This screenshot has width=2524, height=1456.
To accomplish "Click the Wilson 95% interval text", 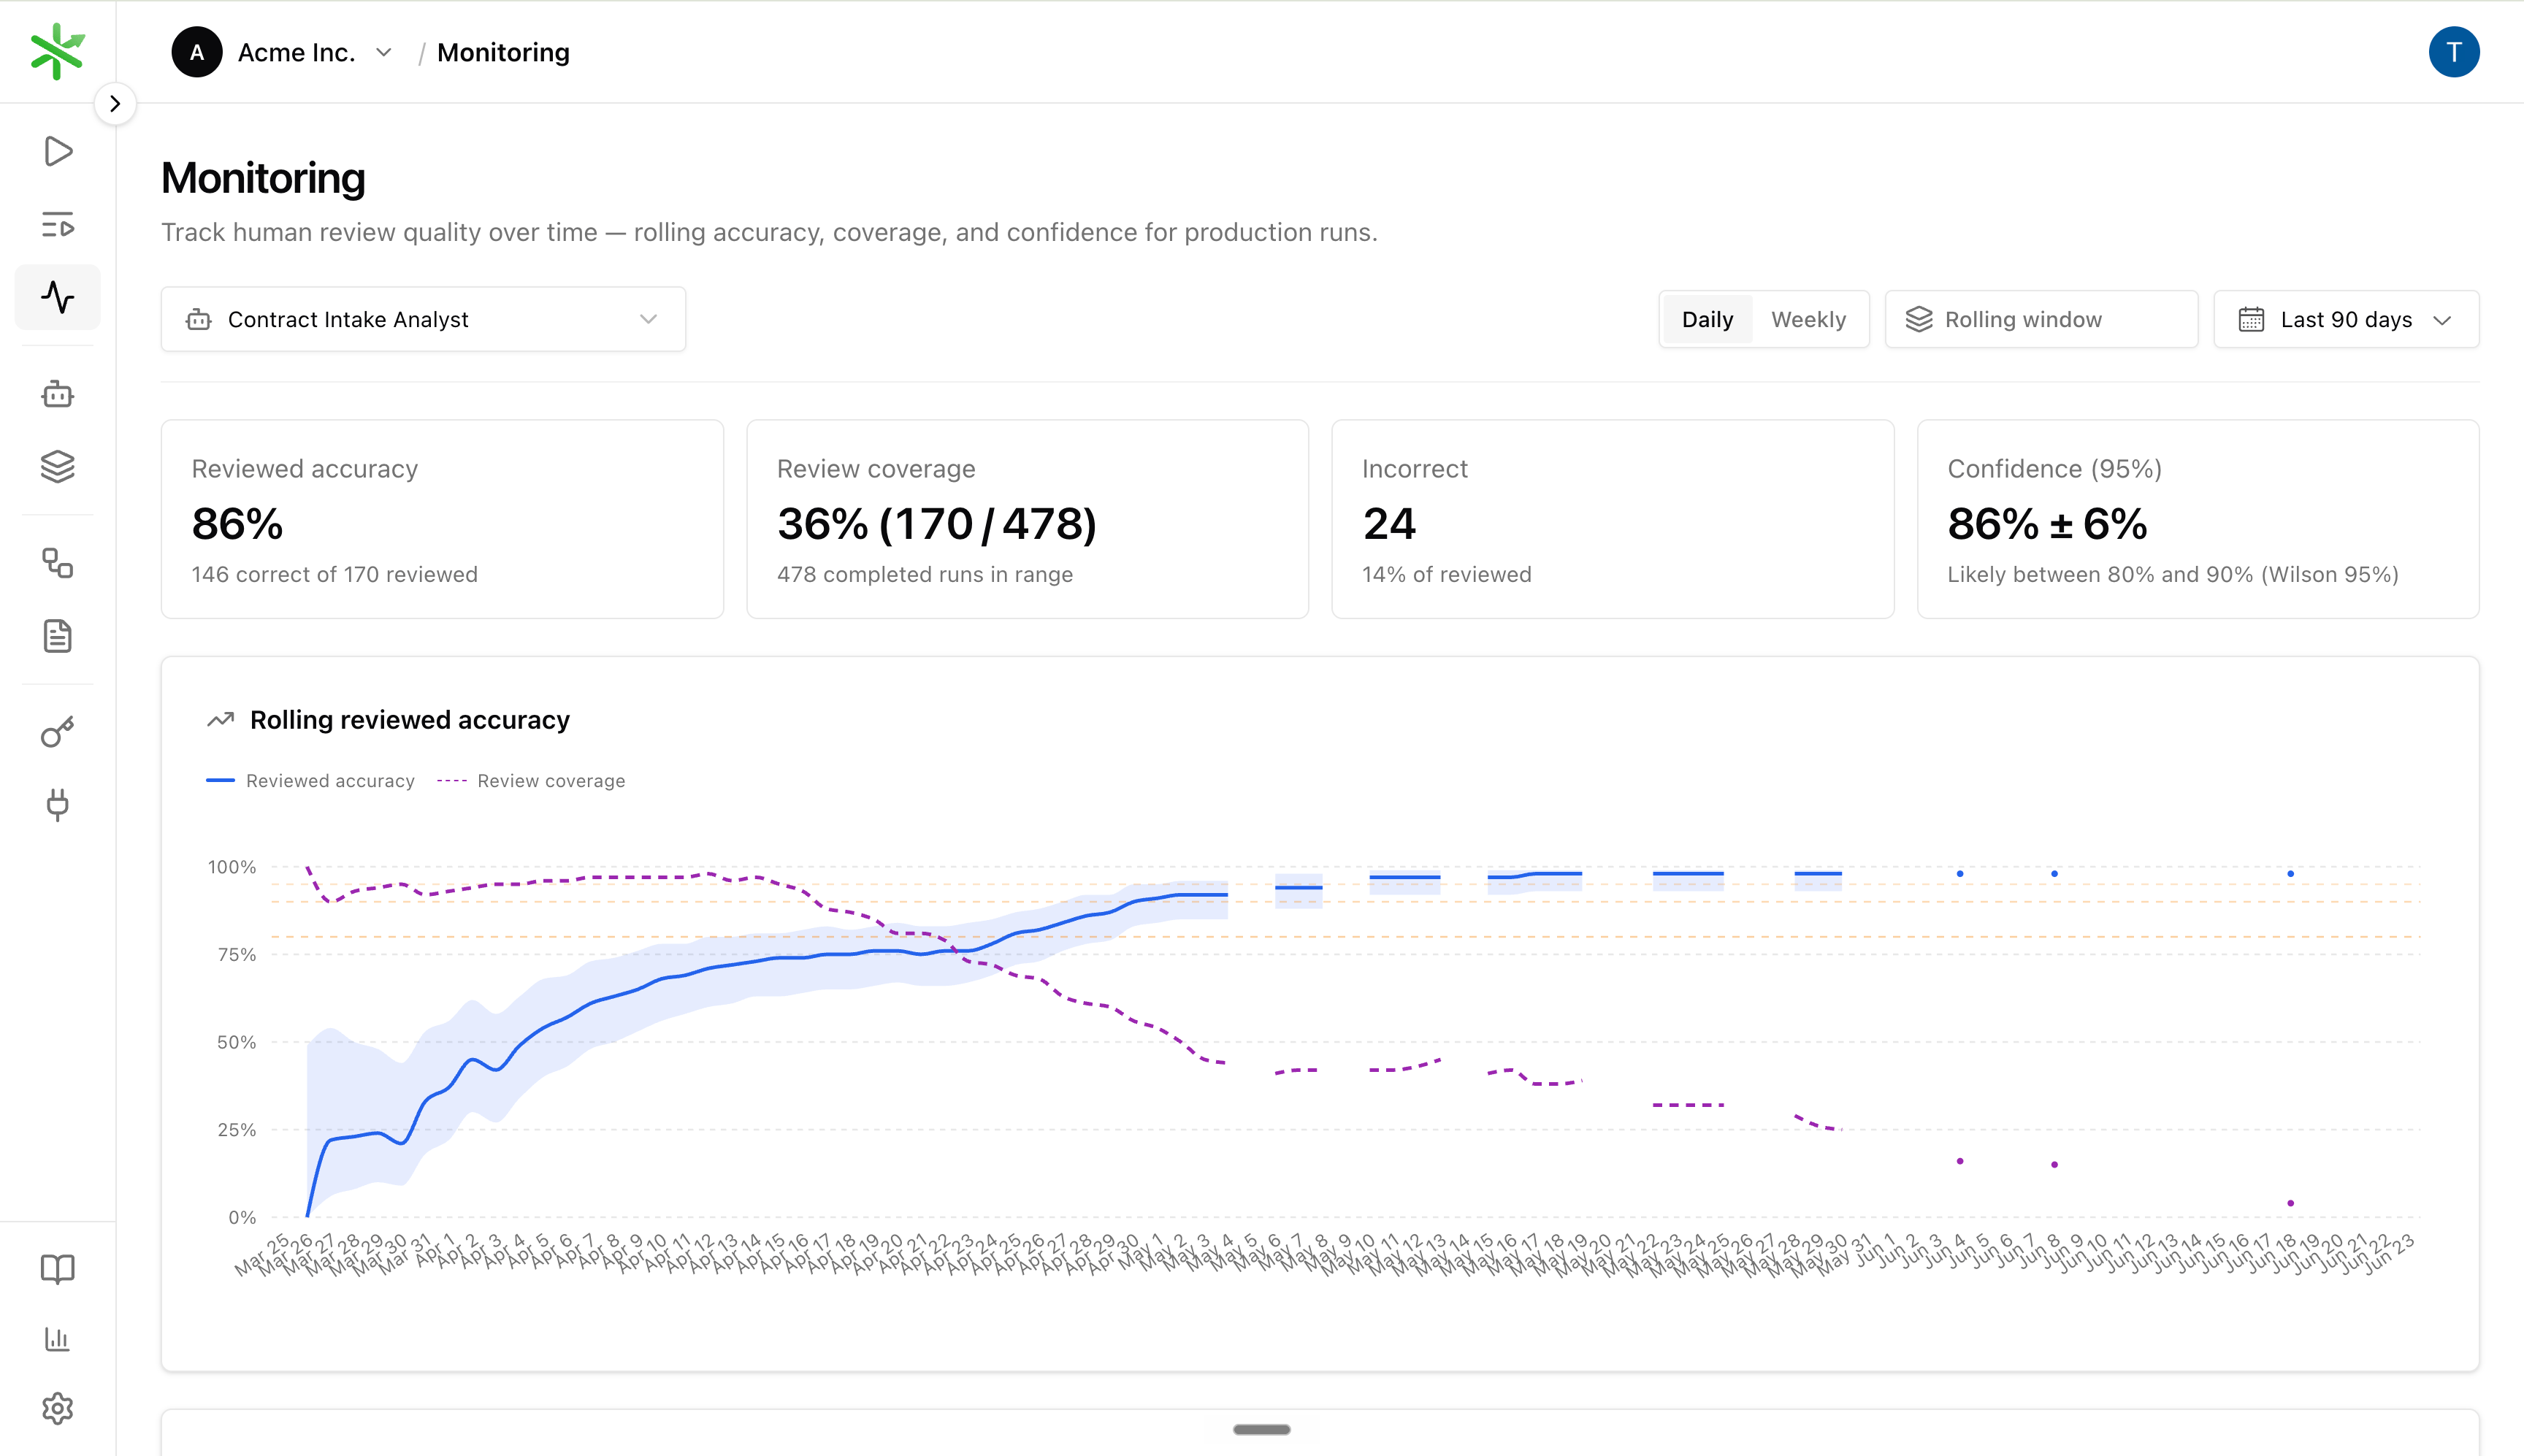I will tap(2173, 574).
